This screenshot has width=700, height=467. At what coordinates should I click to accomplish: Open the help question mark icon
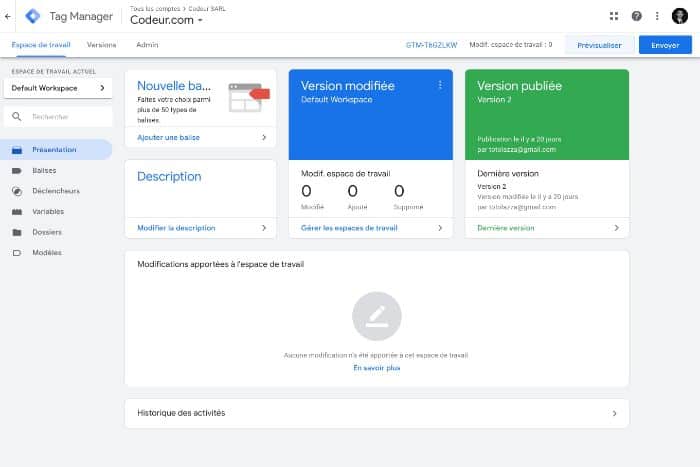(636, 16)
